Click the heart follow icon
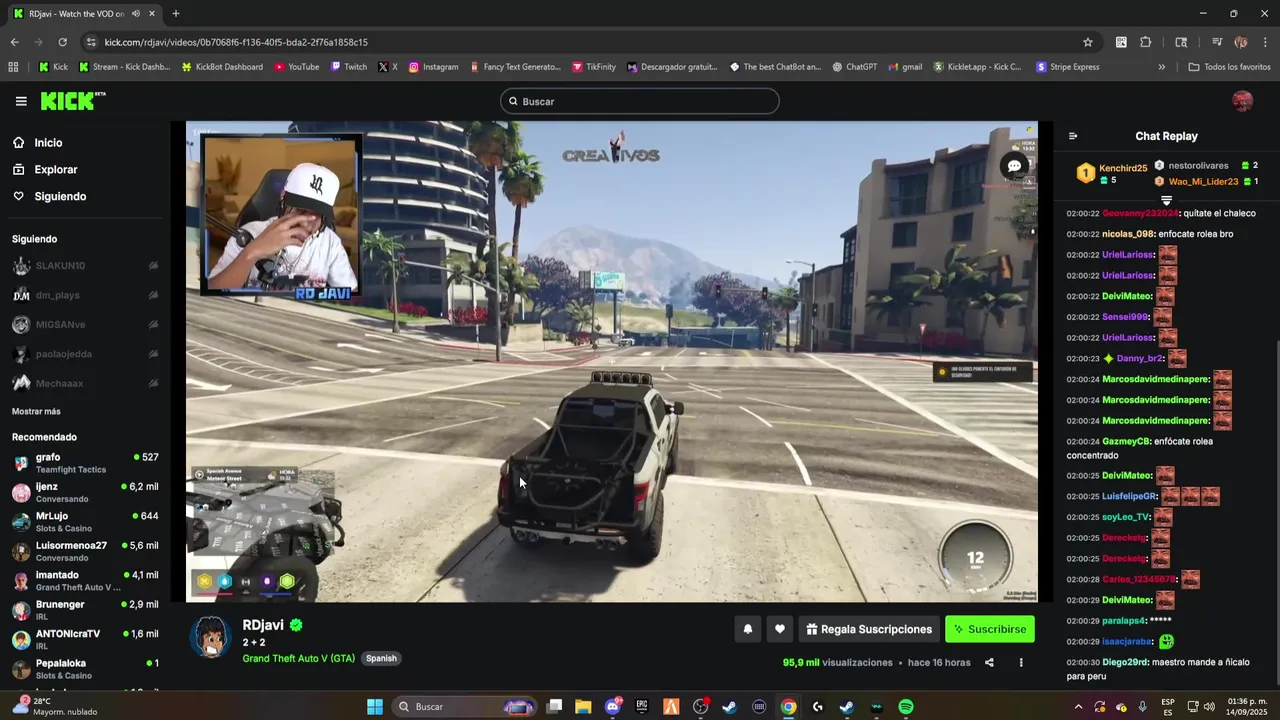1280x720 pixels. [x=780, y=629]
